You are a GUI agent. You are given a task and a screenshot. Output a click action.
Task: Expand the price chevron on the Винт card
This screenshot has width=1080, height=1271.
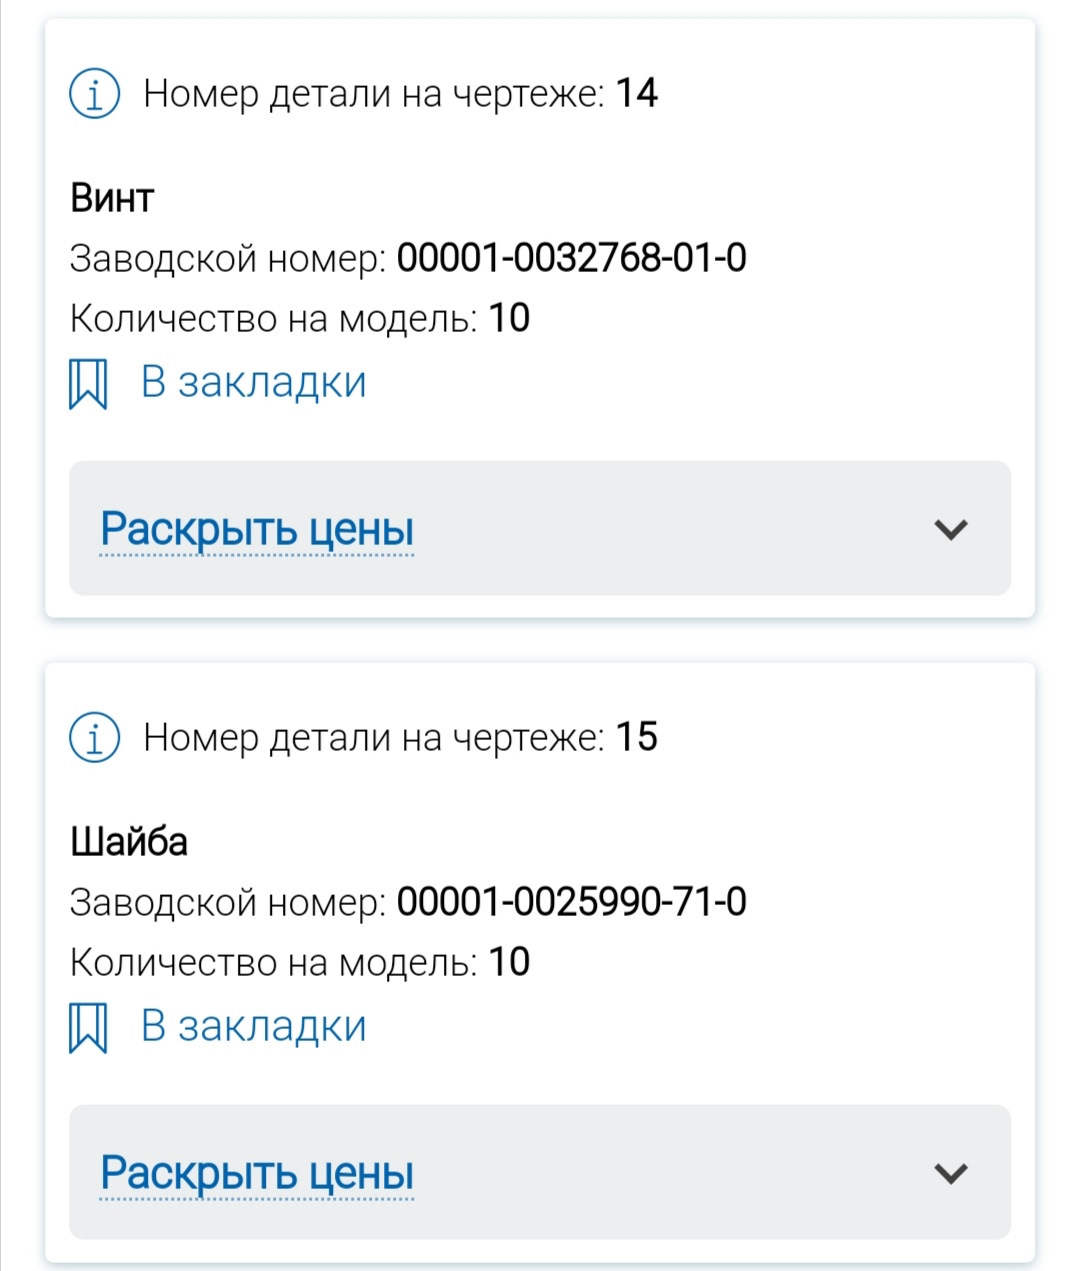pos(950,529)
